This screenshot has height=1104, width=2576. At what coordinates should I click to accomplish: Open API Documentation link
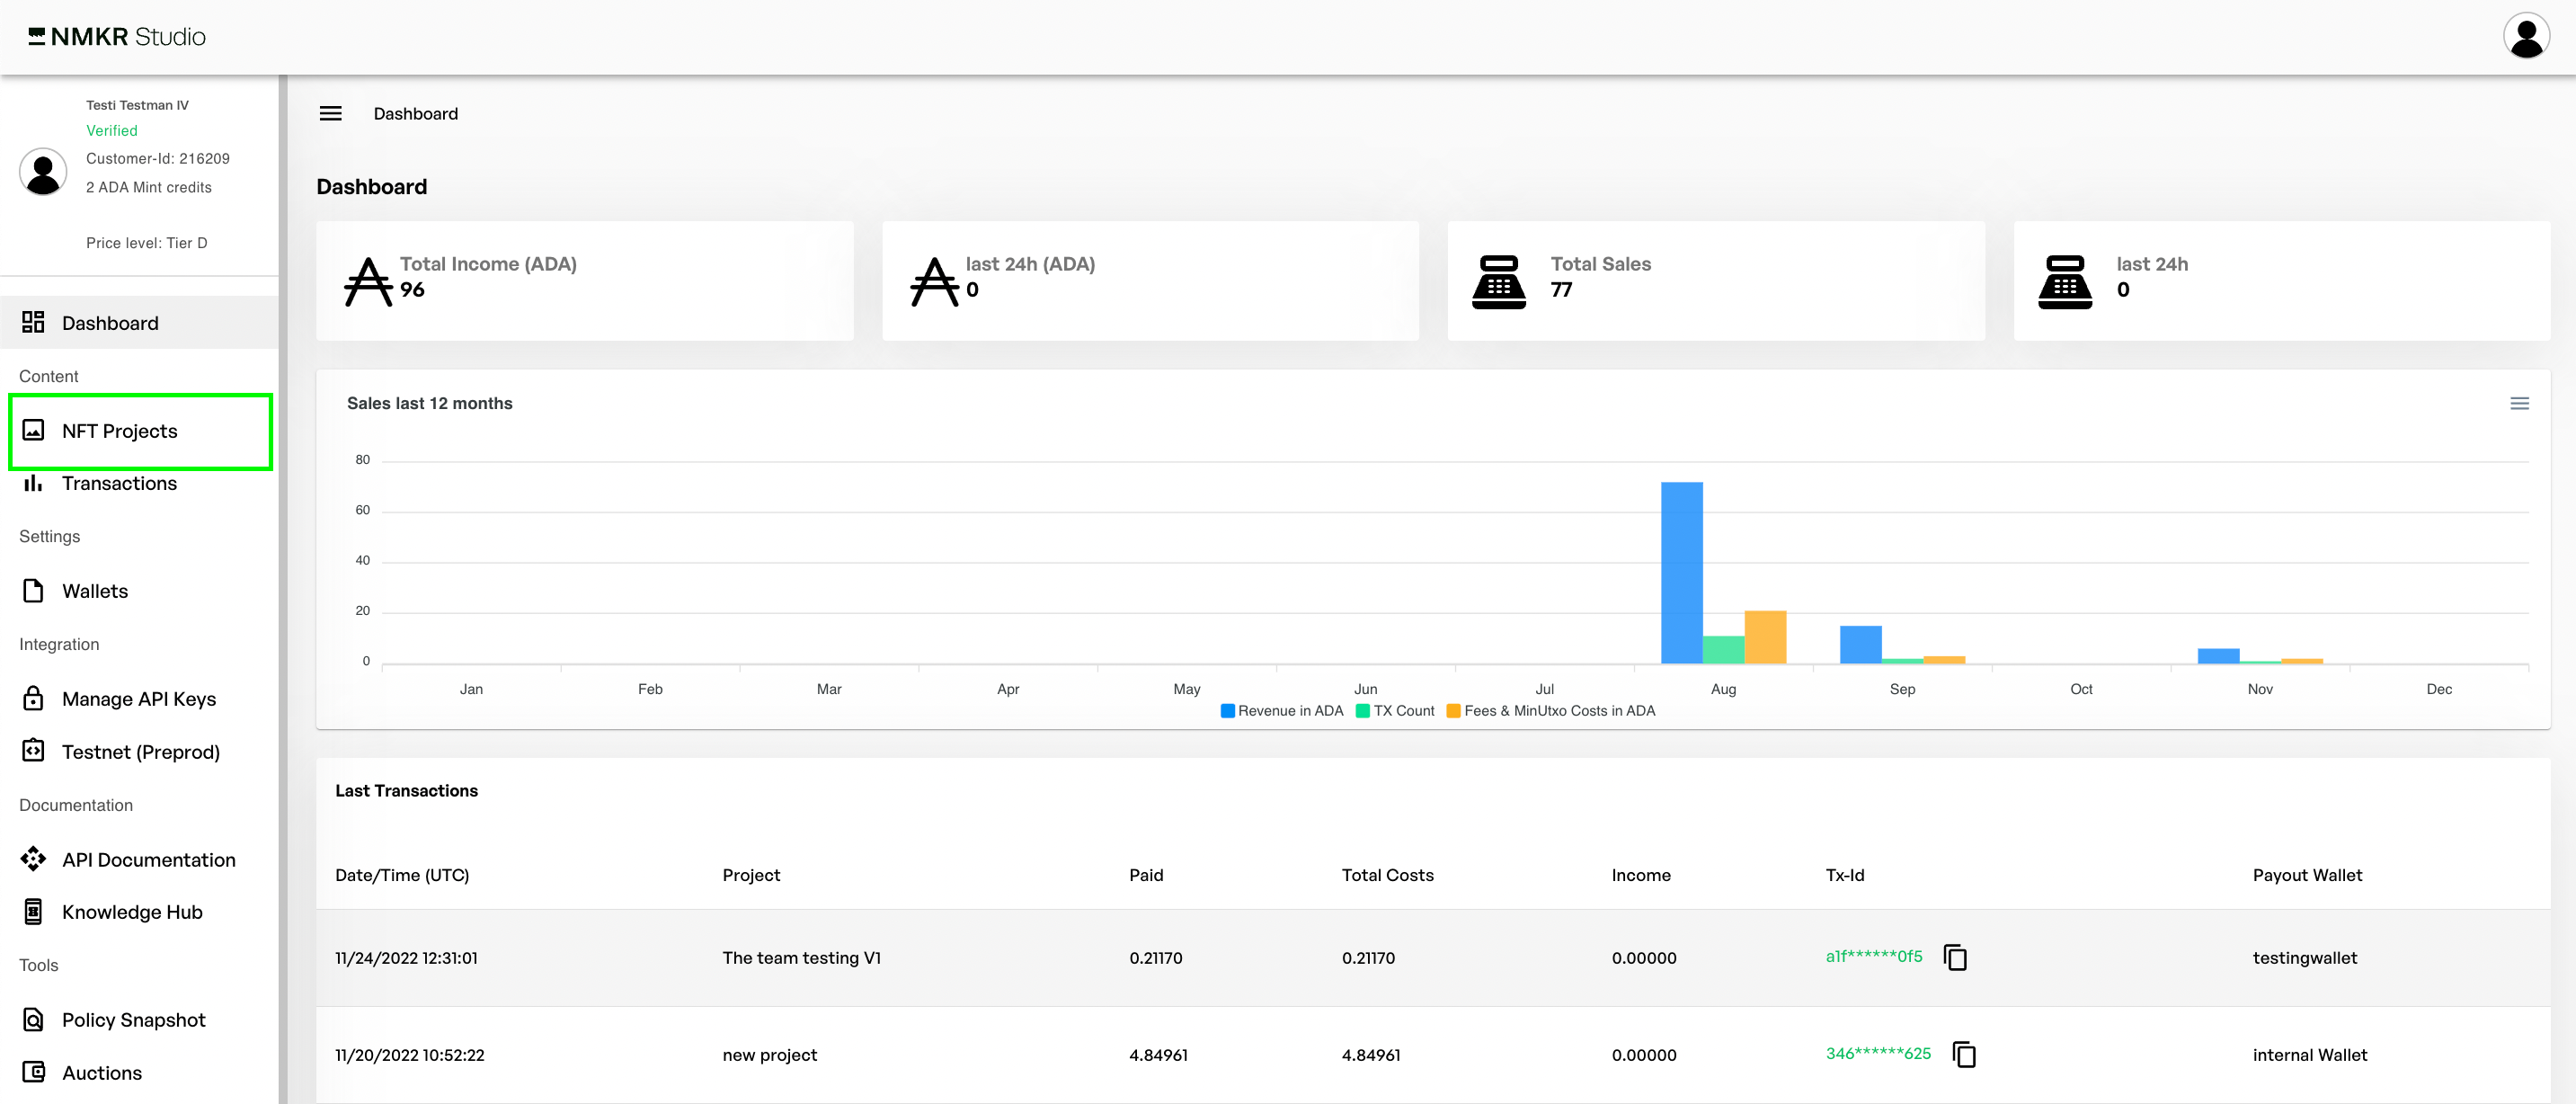148,860
